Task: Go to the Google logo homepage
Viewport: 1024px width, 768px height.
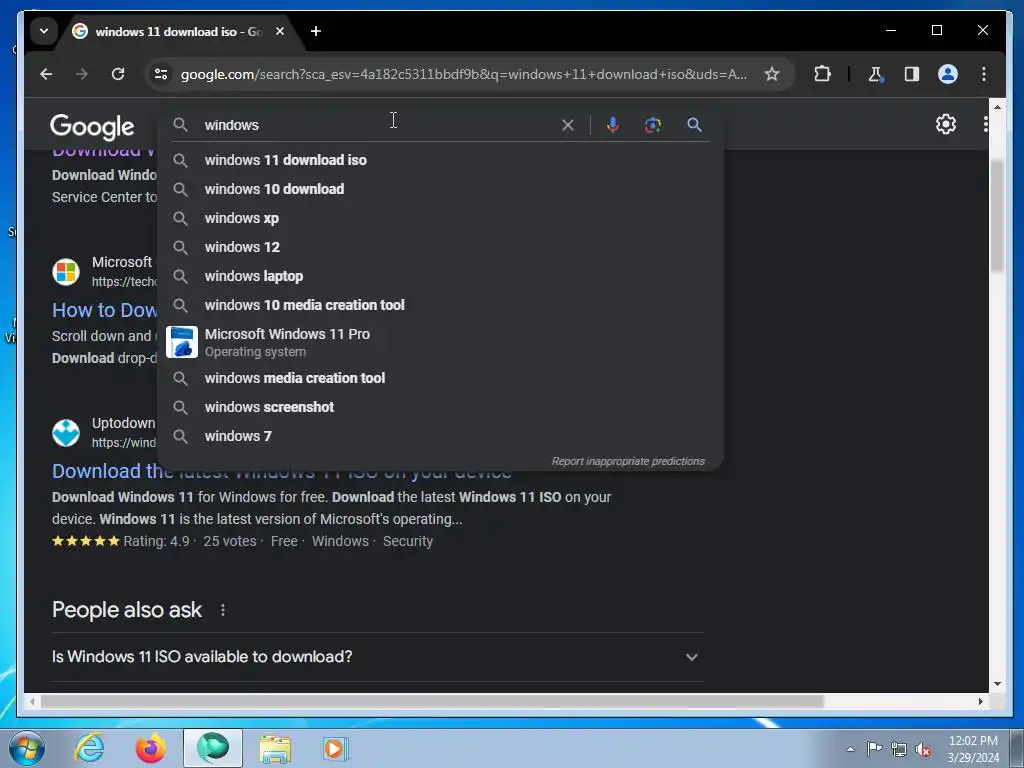Action: click(92, 126)
